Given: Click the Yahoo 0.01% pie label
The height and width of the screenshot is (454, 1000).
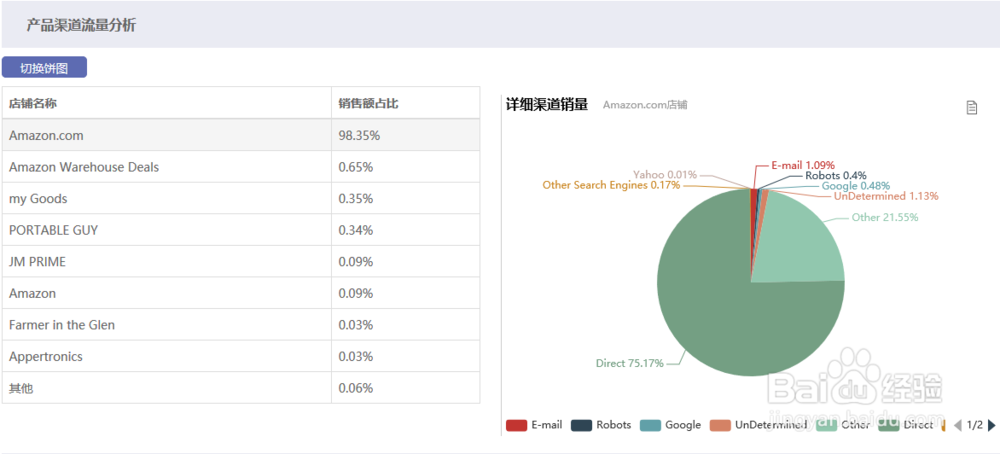Looking at the screenshot, I should 665,174.
